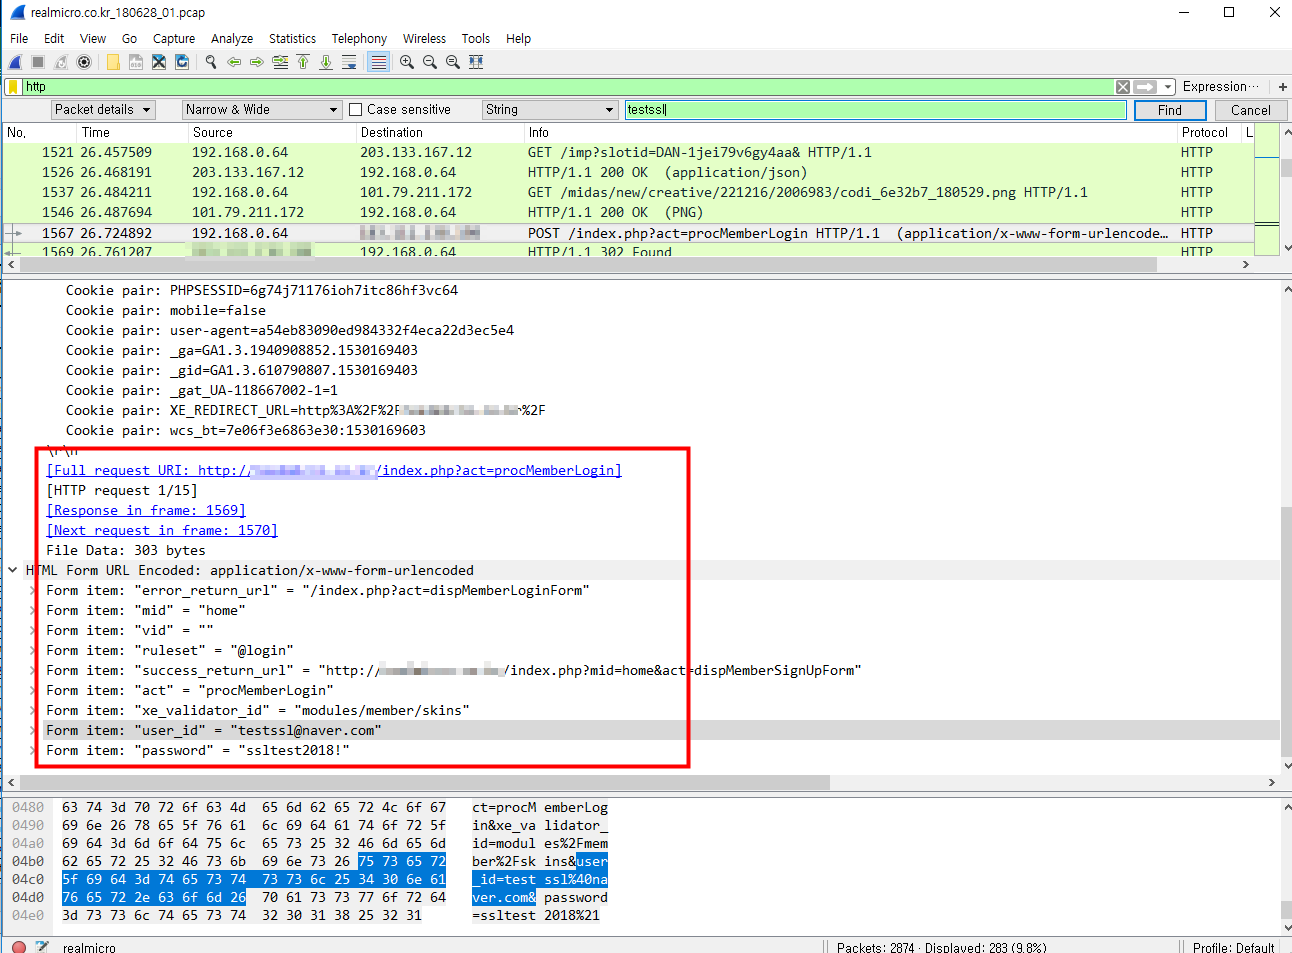Go forward in packet history arrow

pyautogui.click(x=257, y=62)
